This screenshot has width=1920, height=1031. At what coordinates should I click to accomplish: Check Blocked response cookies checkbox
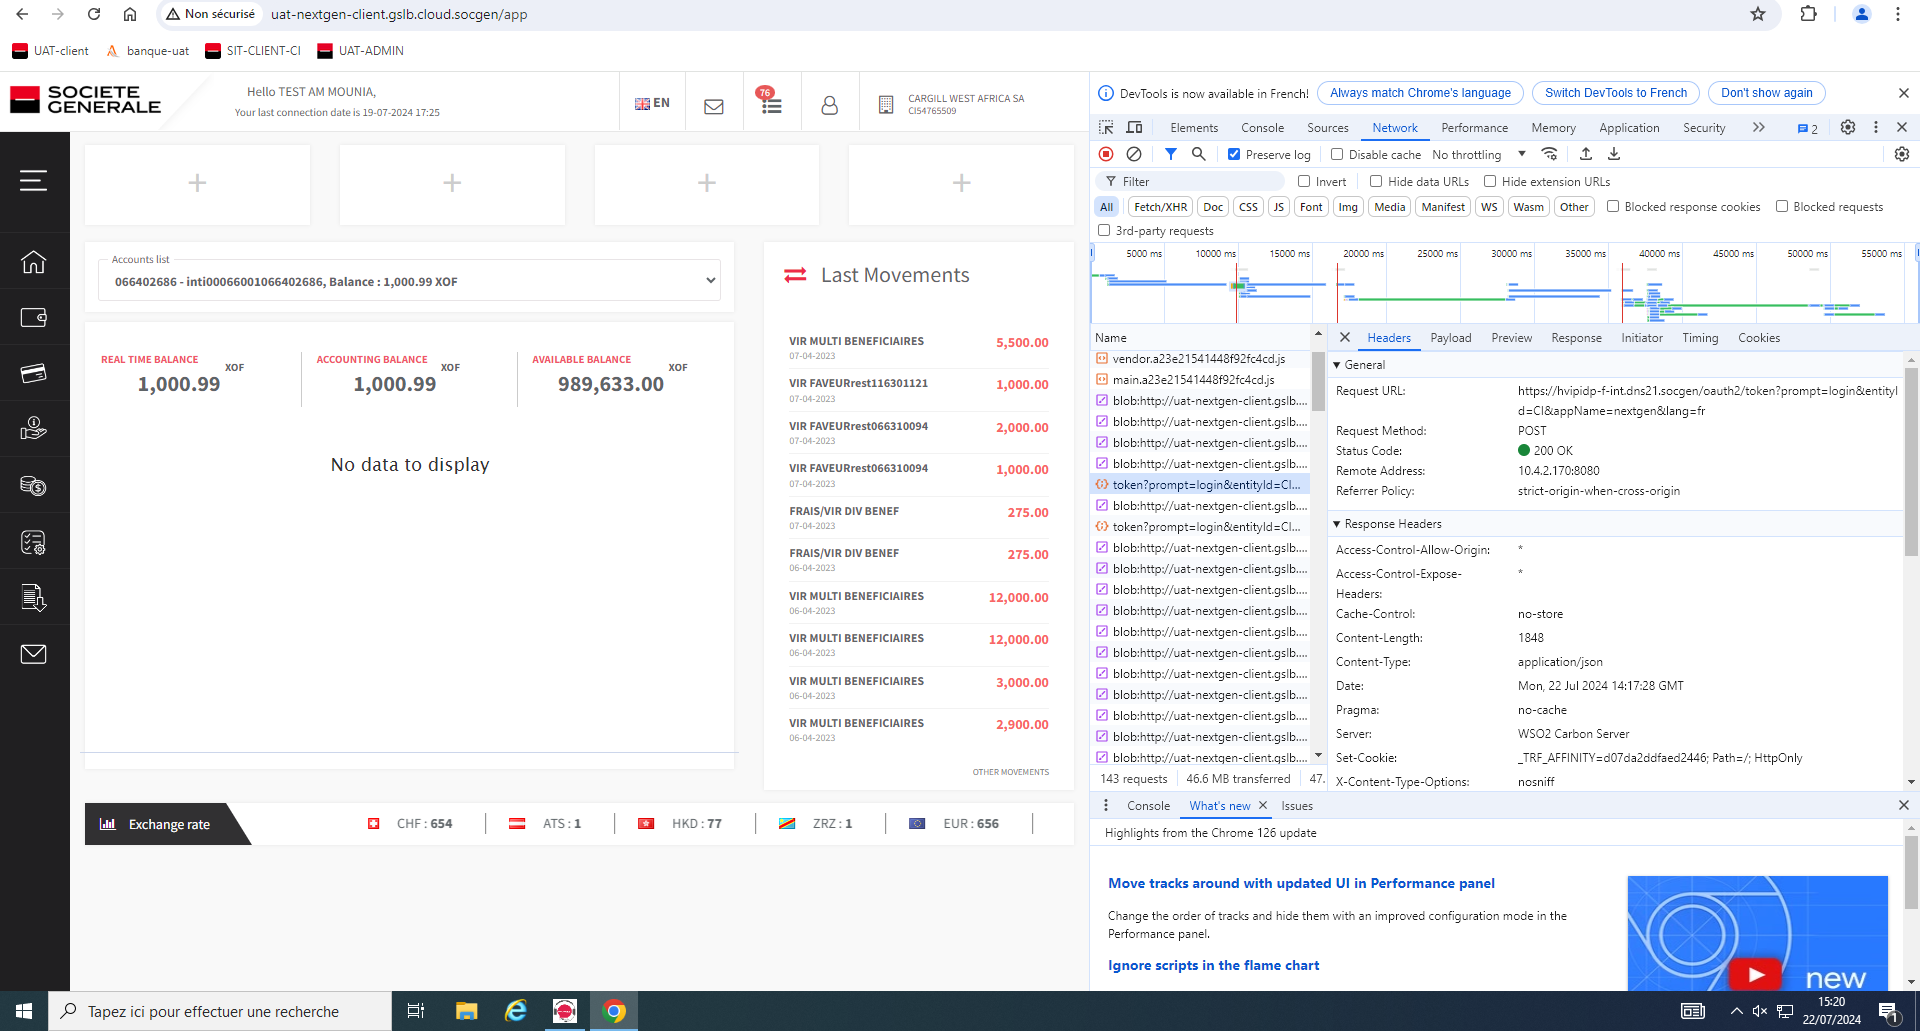click(x=1613, y=206)
